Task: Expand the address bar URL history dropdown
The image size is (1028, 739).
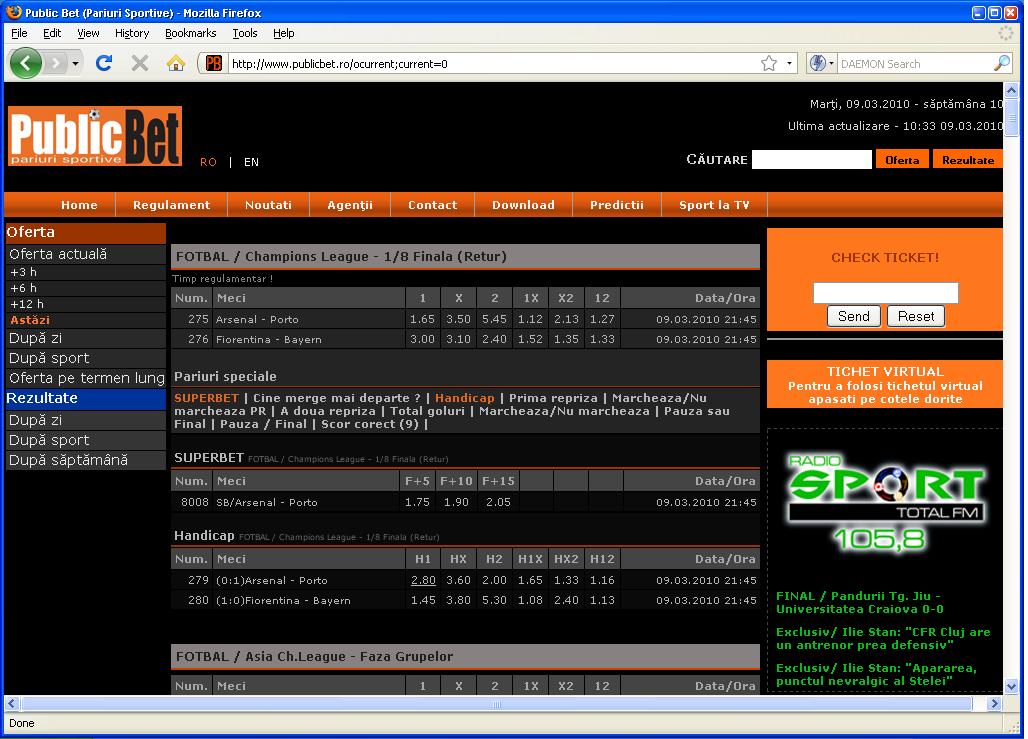Action: [x=789, y=64]
